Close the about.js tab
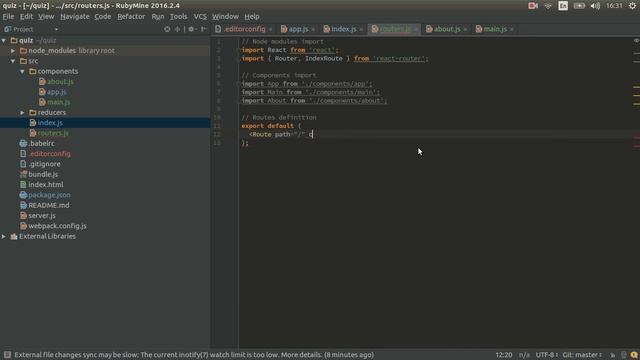This screenshot has height=360, width=640. coord(465,29)
